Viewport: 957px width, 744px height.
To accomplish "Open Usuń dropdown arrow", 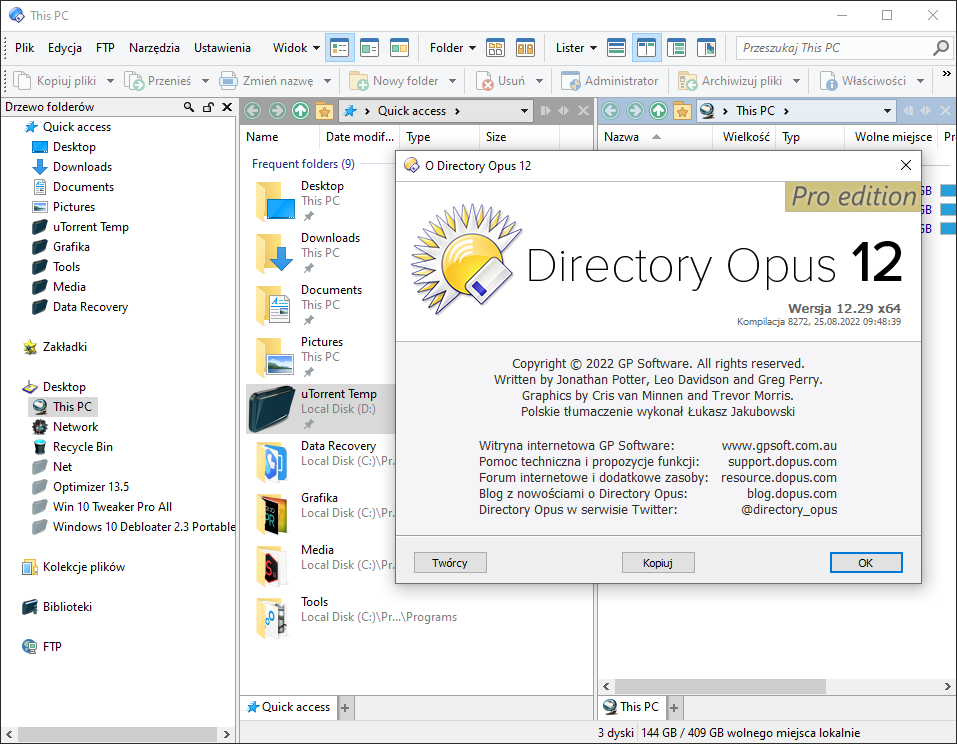I will [539, 81].
